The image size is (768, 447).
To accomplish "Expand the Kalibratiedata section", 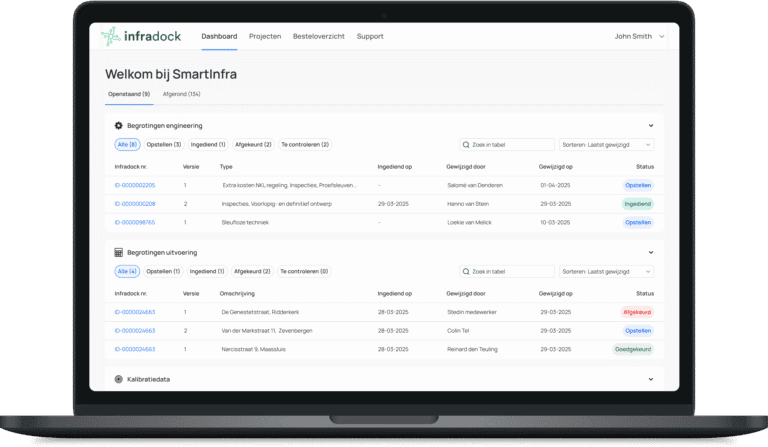I will (x=651, y=379).
